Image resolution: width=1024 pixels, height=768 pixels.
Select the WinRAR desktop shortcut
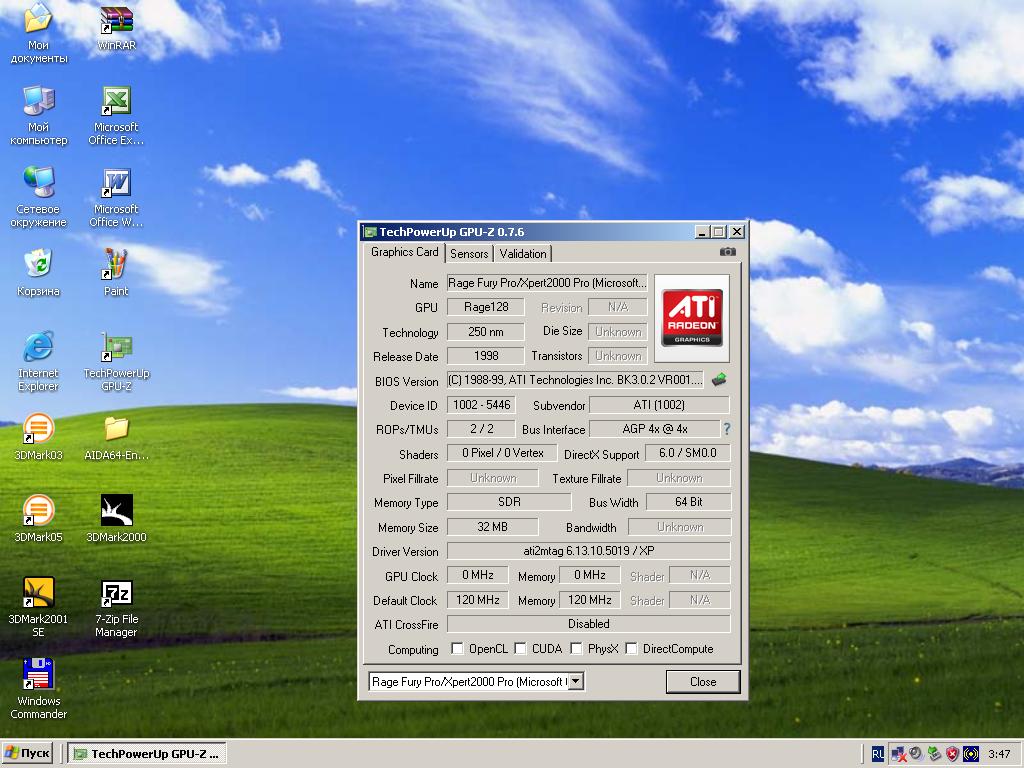click(x=116, y=28)
